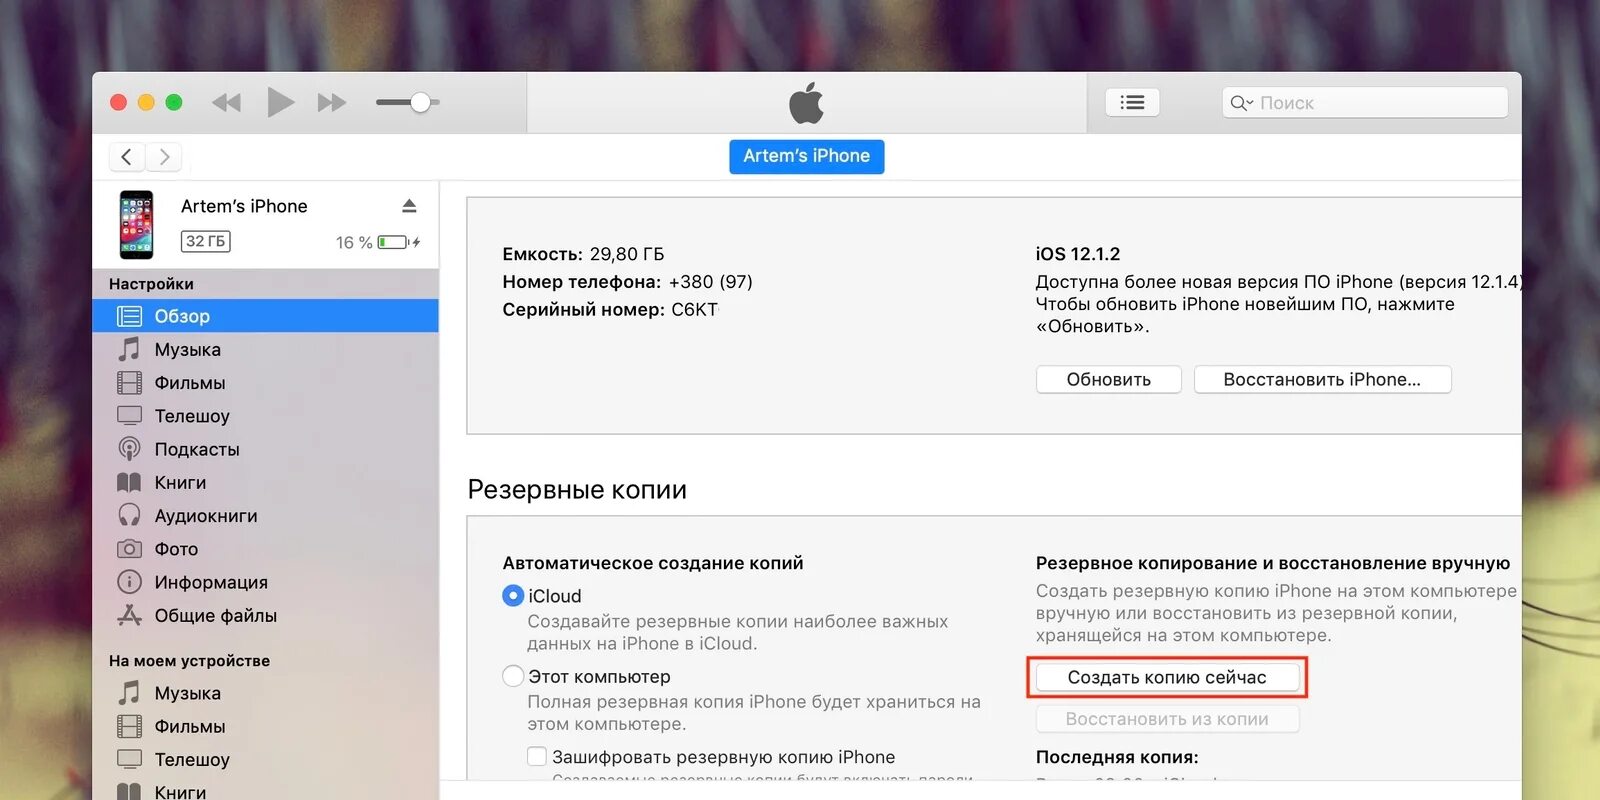Click the forward navigation chevron
1600x800 pixels.
coord(165,157)
